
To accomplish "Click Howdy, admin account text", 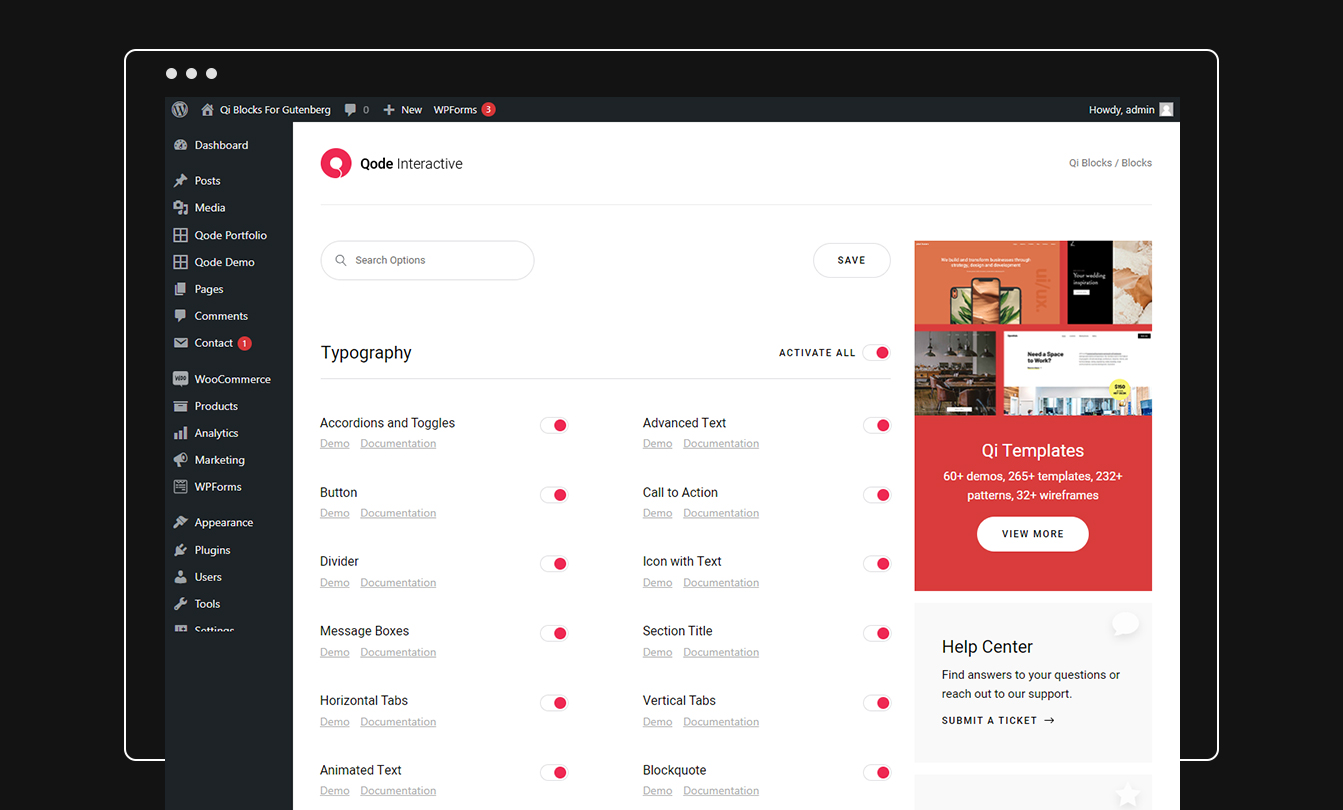I will tap(1122, 110).
